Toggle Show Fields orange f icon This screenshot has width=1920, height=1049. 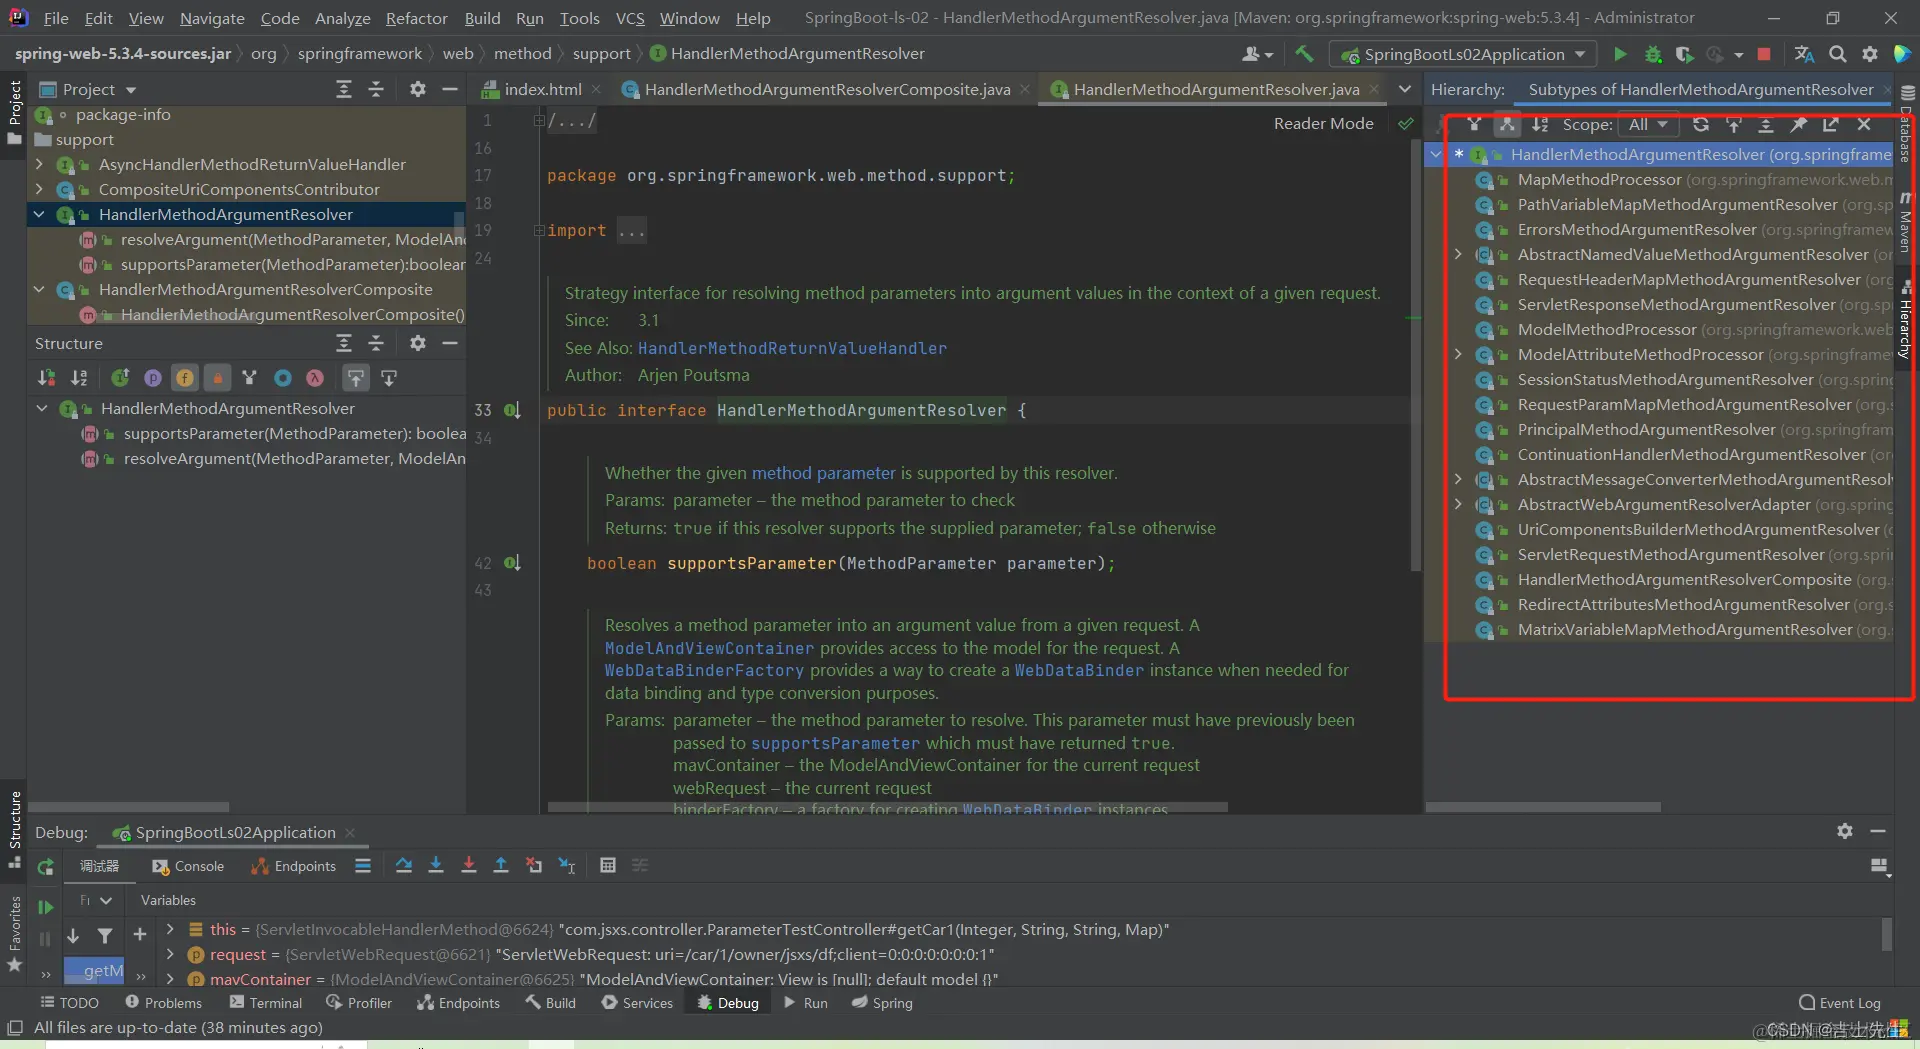tap(185, 378)
